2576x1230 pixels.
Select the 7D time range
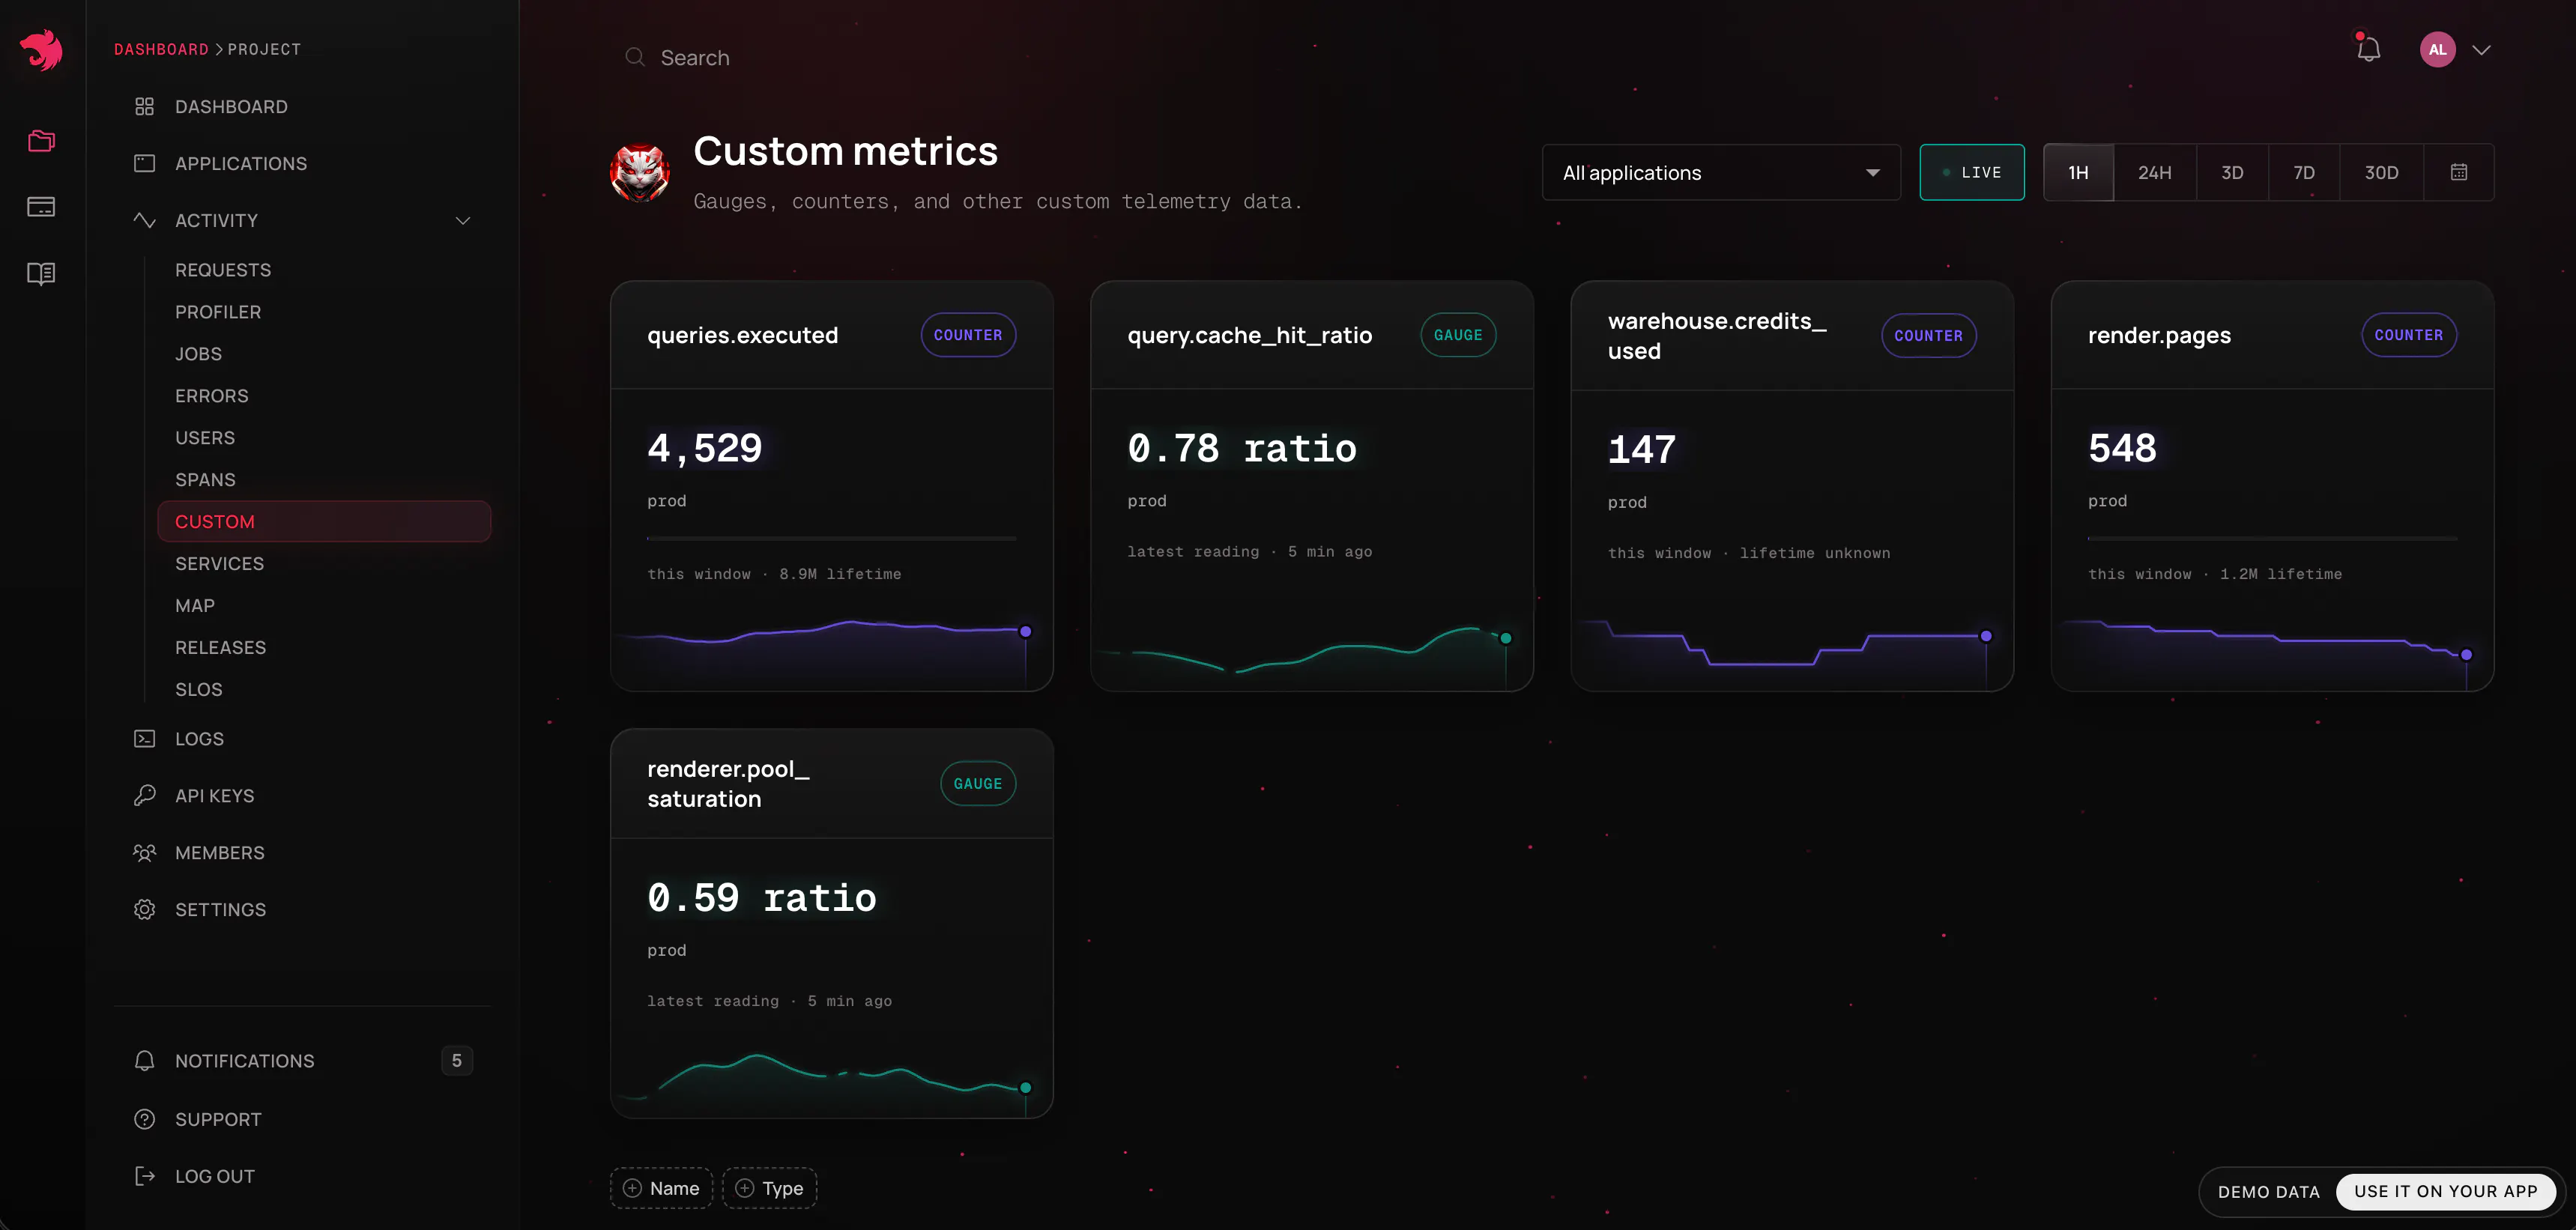coord(2304,173)
